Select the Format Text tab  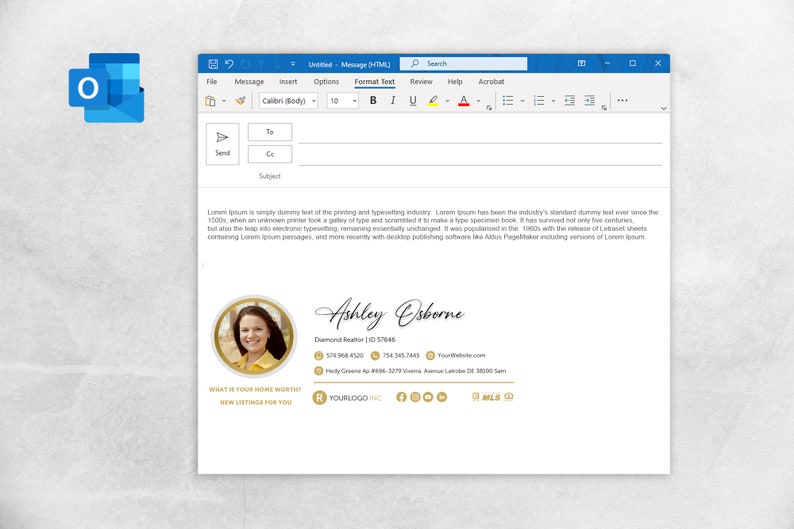pyautogui.click(x=374, y=82)
